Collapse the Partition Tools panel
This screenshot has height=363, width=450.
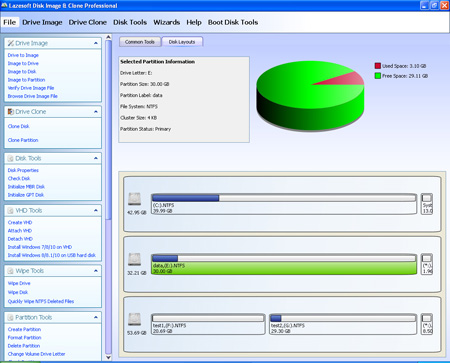coord(96,317)
